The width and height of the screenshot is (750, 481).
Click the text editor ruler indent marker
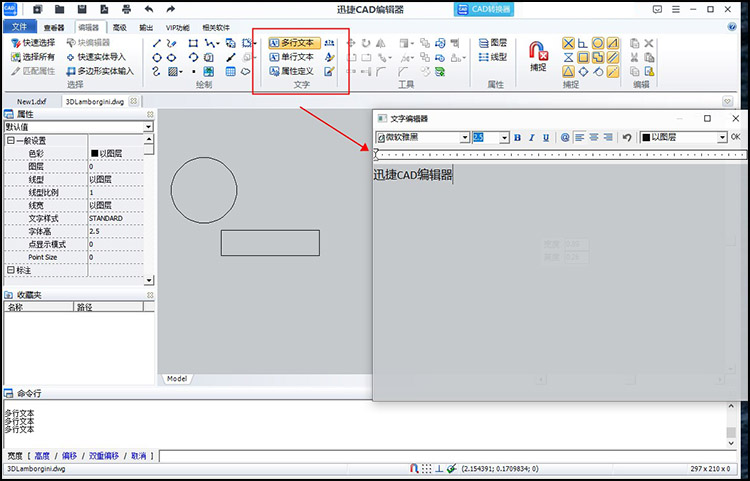376,154
